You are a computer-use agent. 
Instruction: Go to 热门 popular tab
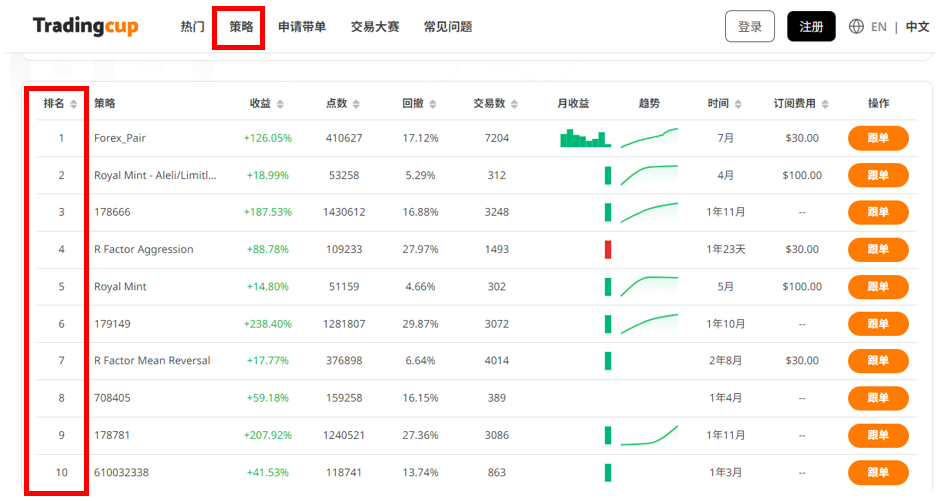tap(193, 27)
